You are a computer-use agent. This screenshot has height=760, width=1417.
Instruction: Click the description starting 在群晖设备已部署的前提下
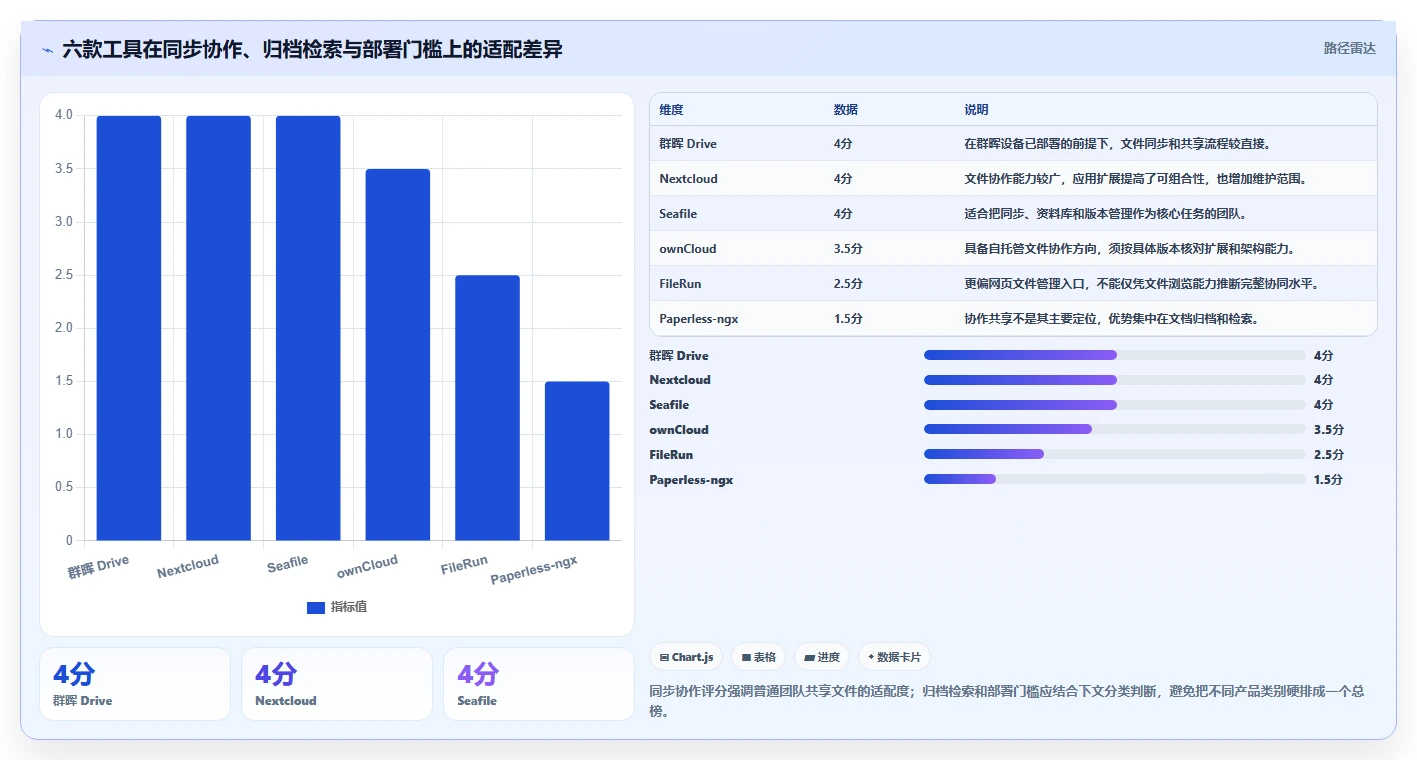1117,144
